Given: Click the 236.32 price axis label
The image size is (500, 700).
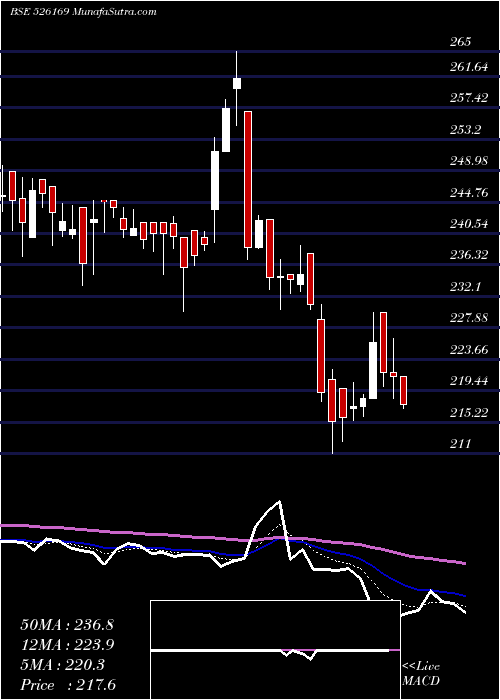Looking at the screenshot, I should coord(469,255).
